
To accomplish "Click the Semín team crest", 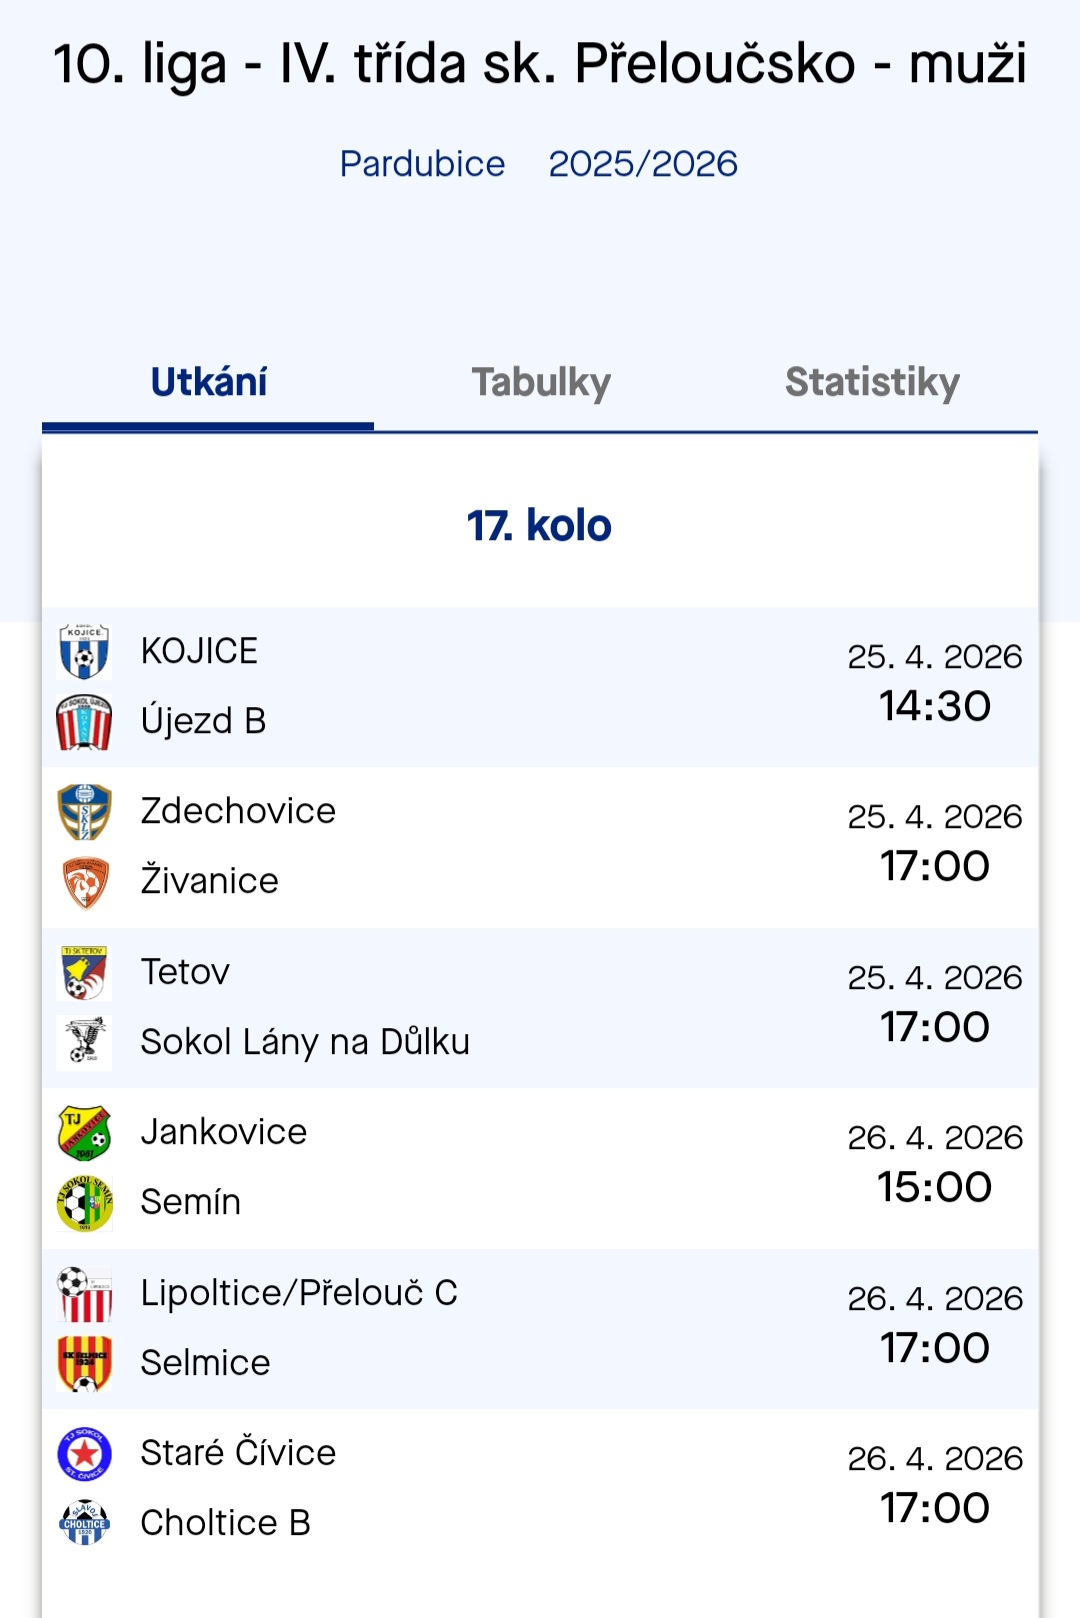I will click(84, 1203).
